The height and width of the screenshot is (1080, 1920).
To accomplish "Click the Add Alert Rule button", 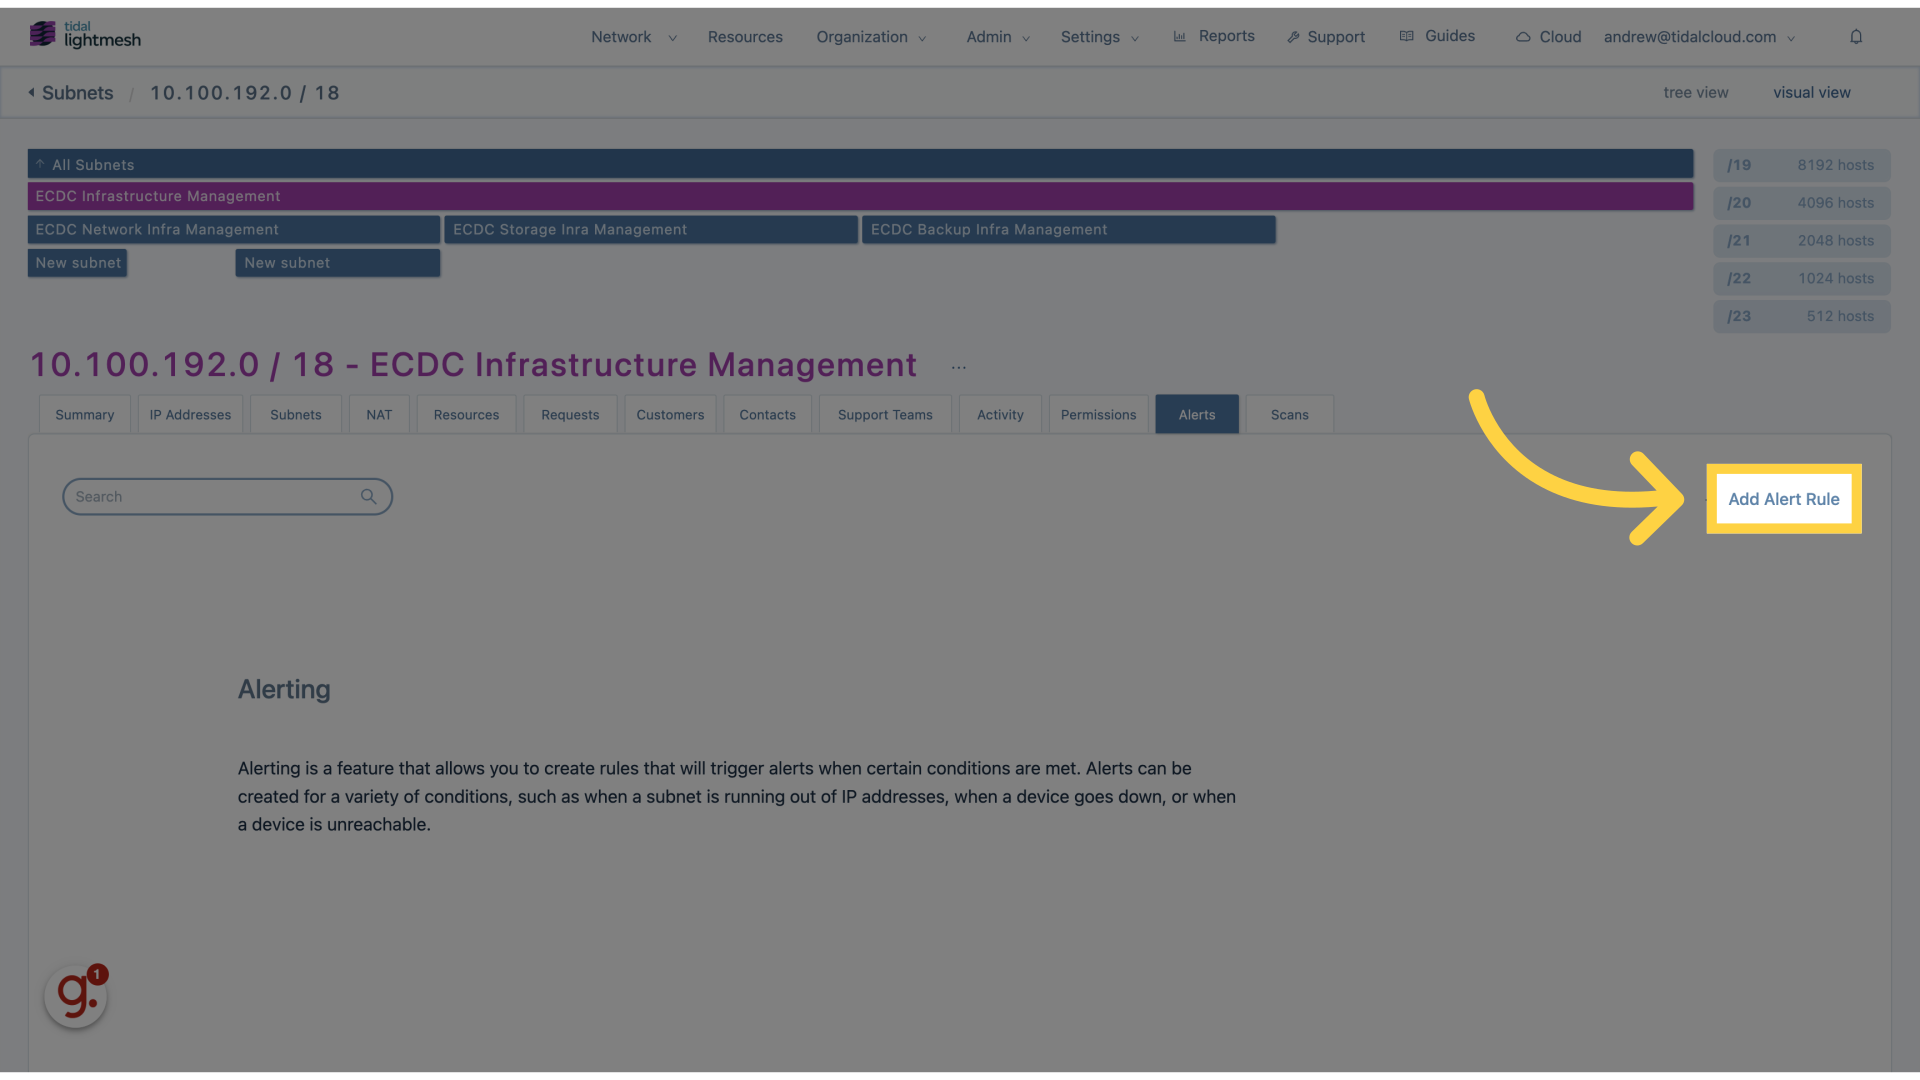I will (x=1784, y=499).
